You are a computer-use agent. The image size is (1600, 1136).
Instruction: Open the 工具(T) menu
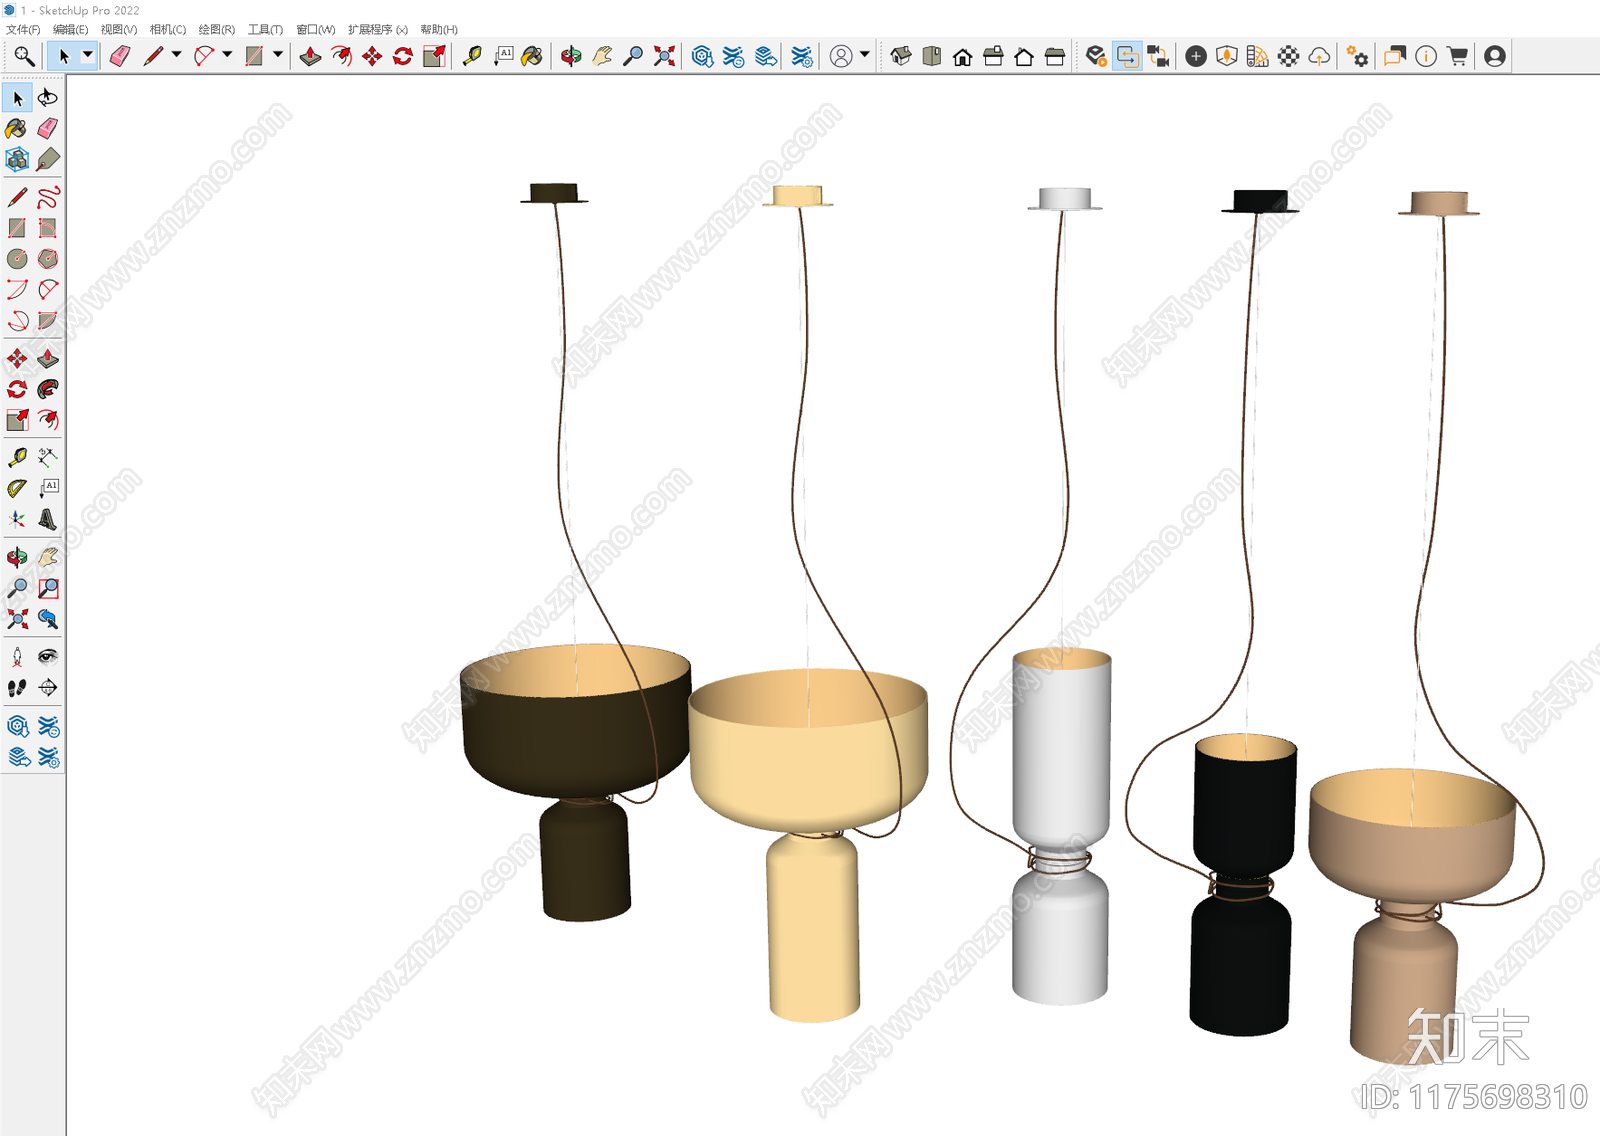[265, 30]
